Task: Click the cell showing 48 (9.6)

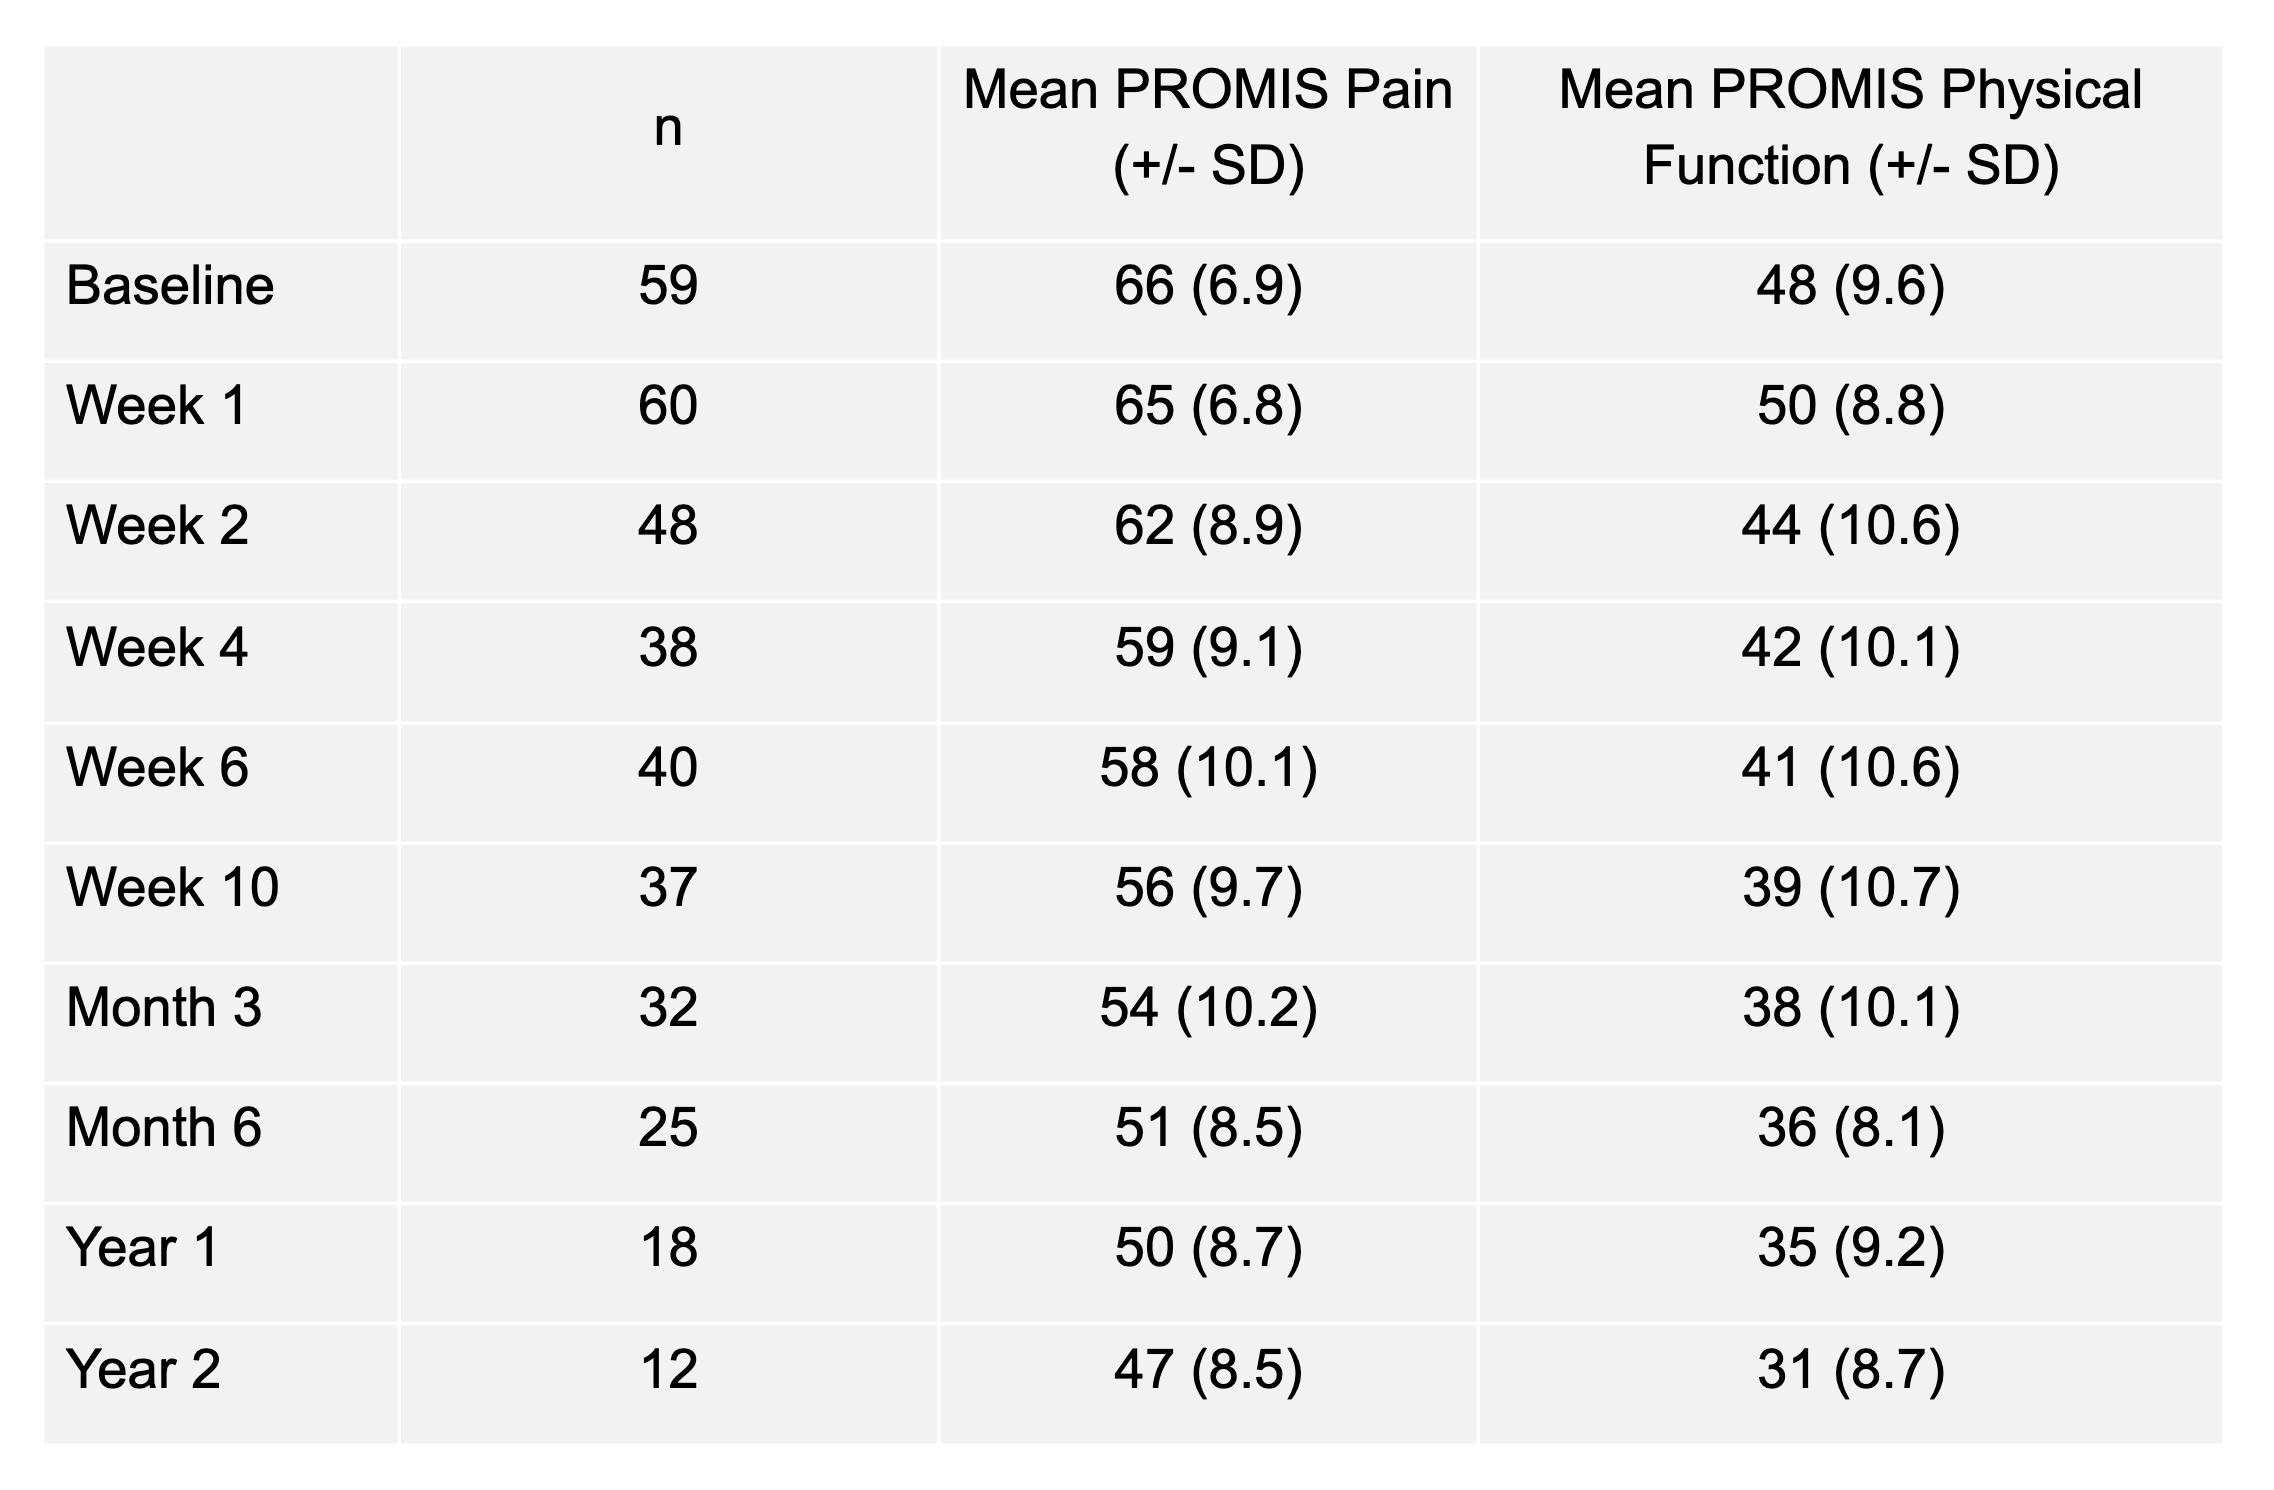Action: 1850,286
